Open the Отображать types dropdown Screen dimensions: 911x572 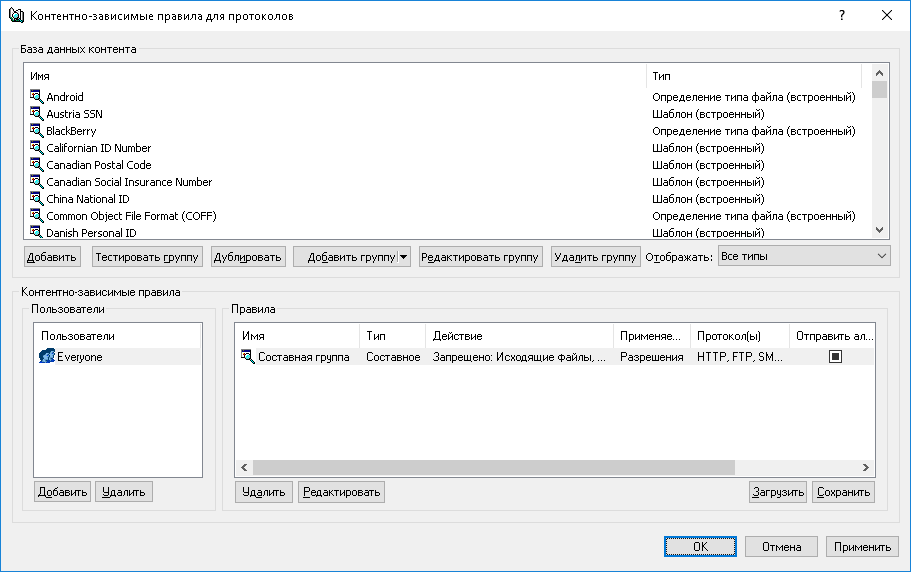(803, 257)
